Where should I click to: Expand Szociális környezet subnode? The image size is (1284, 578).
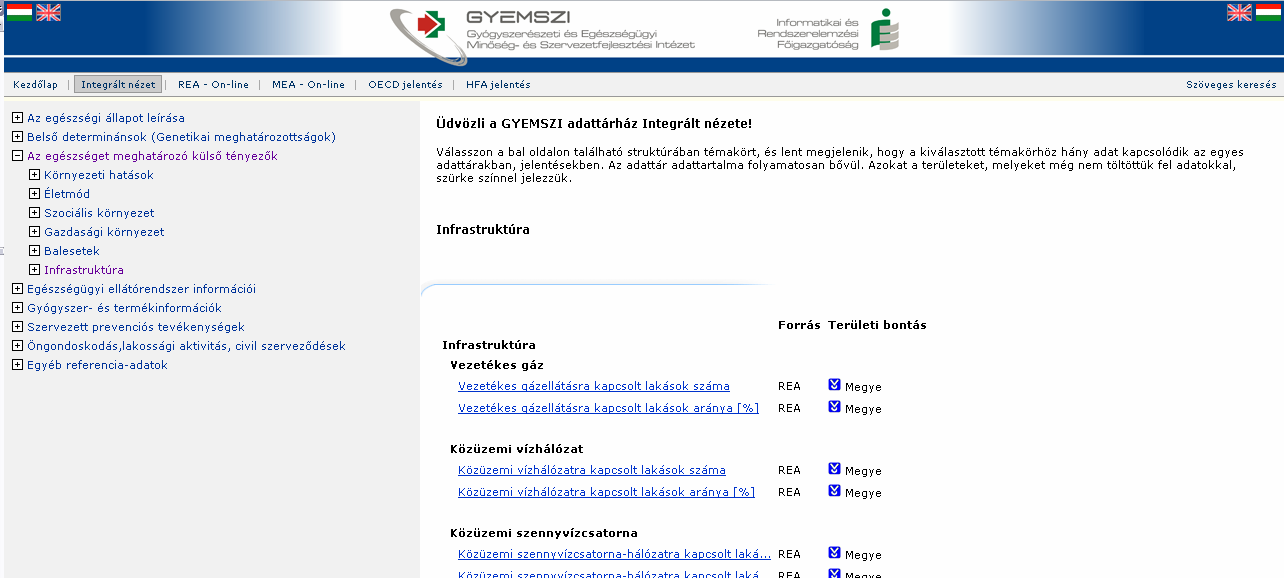35,213
